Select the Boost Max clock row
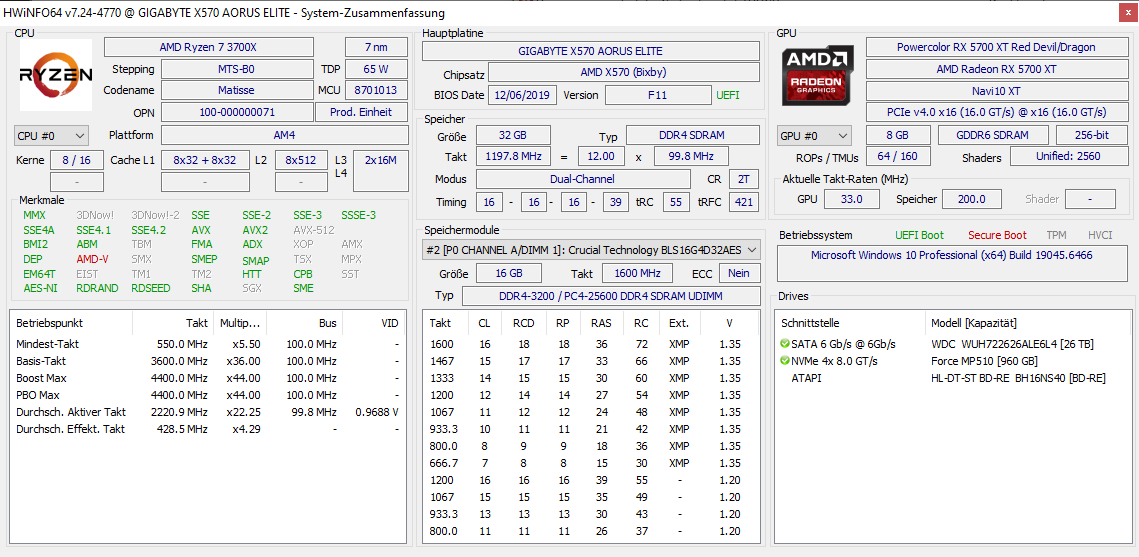The image size is (1139, 557). coord(208,378)
